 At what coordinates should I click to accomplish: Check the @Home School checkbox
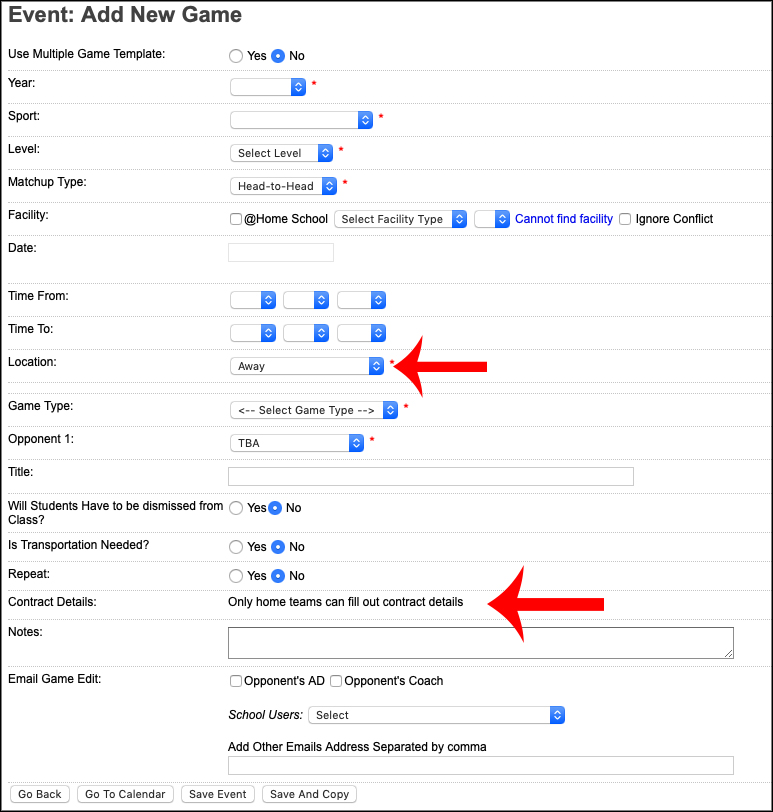(236, 219)
